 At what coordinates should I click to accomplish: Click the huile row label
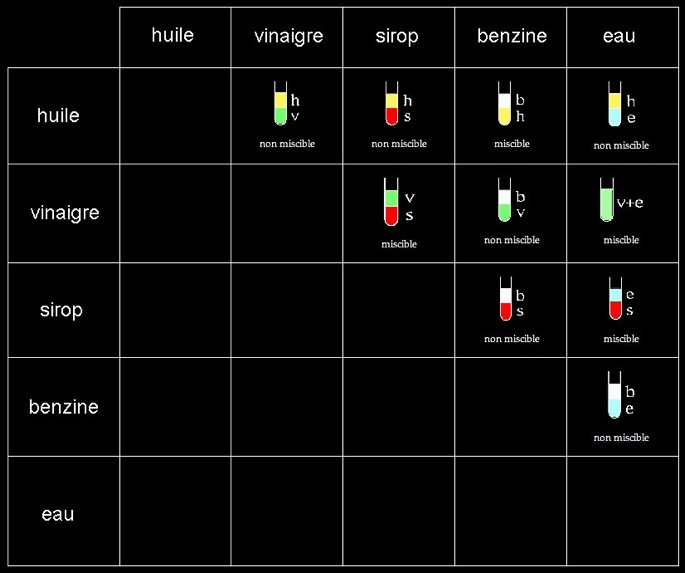(58, 115)
